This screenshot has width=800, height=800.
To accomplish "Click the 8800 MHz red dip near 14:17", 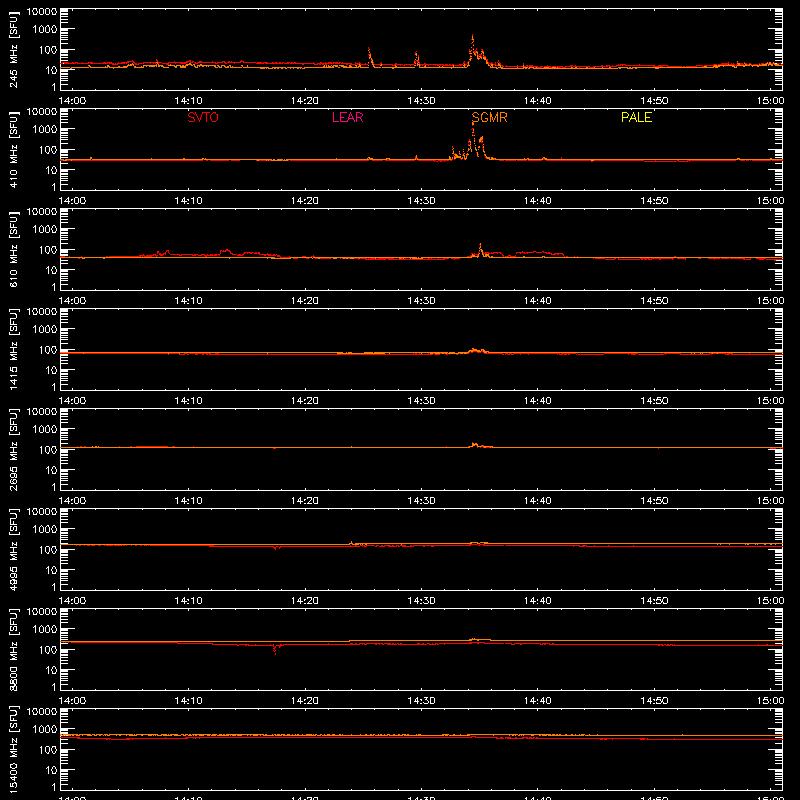I will click(x=275, y=649).
